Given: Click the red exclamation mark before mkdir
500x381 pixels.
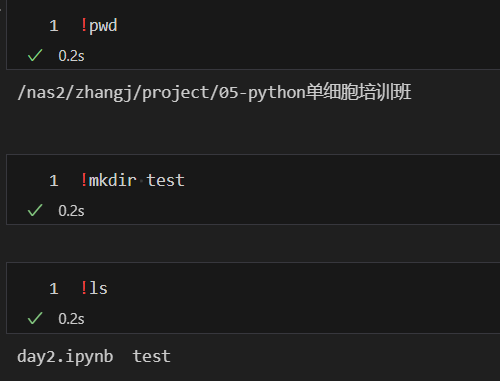Looking at the screenshot, I should (84, 180).
